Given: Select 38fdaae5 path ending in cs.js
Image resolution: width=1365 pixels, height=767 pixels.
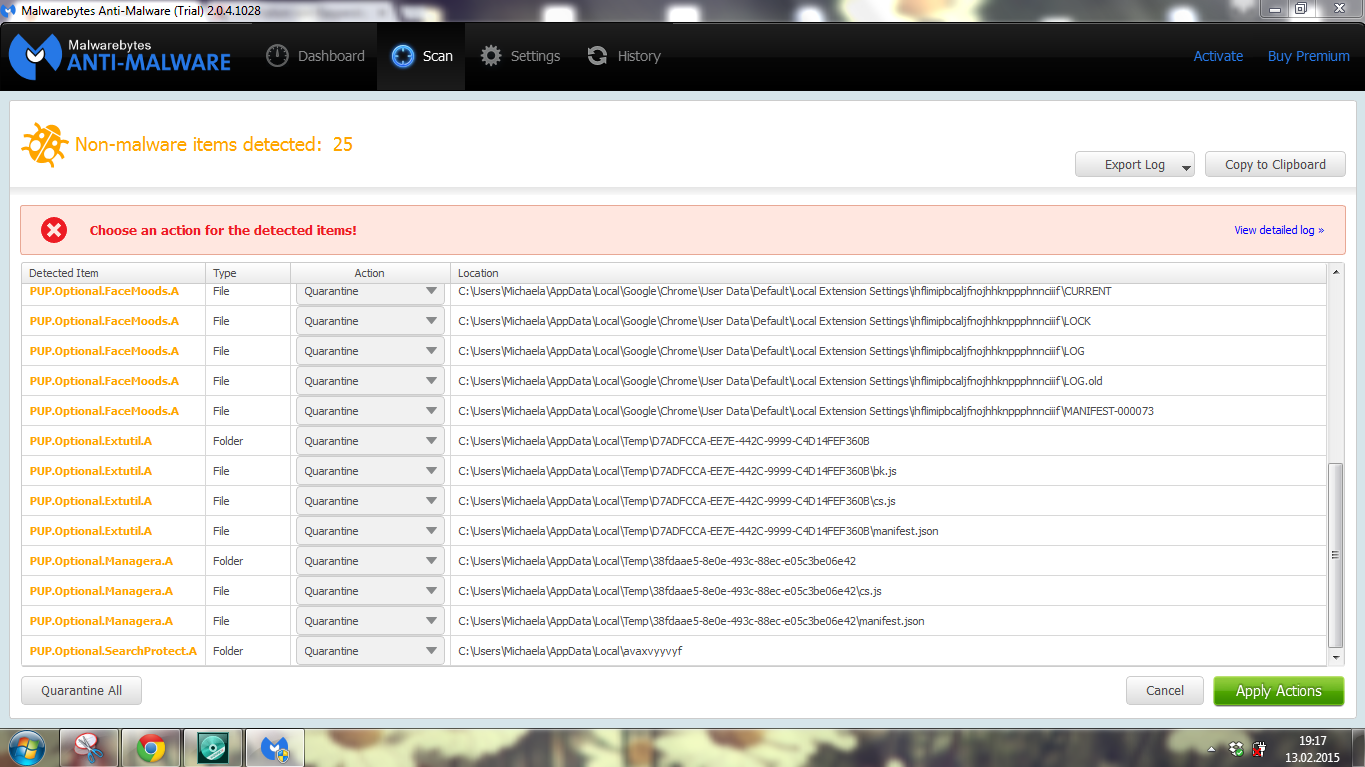Looking at the screenshot, I should tap(669, 591).
